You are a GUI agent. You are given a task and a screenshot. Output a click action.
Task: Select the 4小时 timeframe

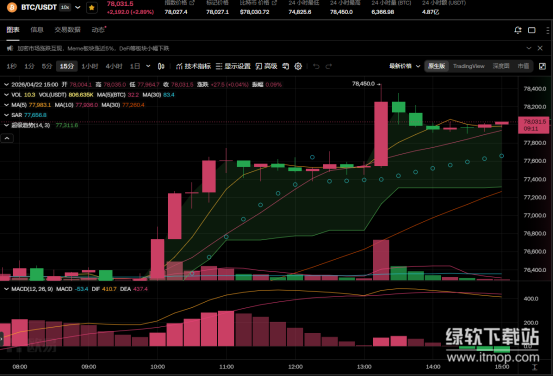pyautogui.click(x=114, y=66)
